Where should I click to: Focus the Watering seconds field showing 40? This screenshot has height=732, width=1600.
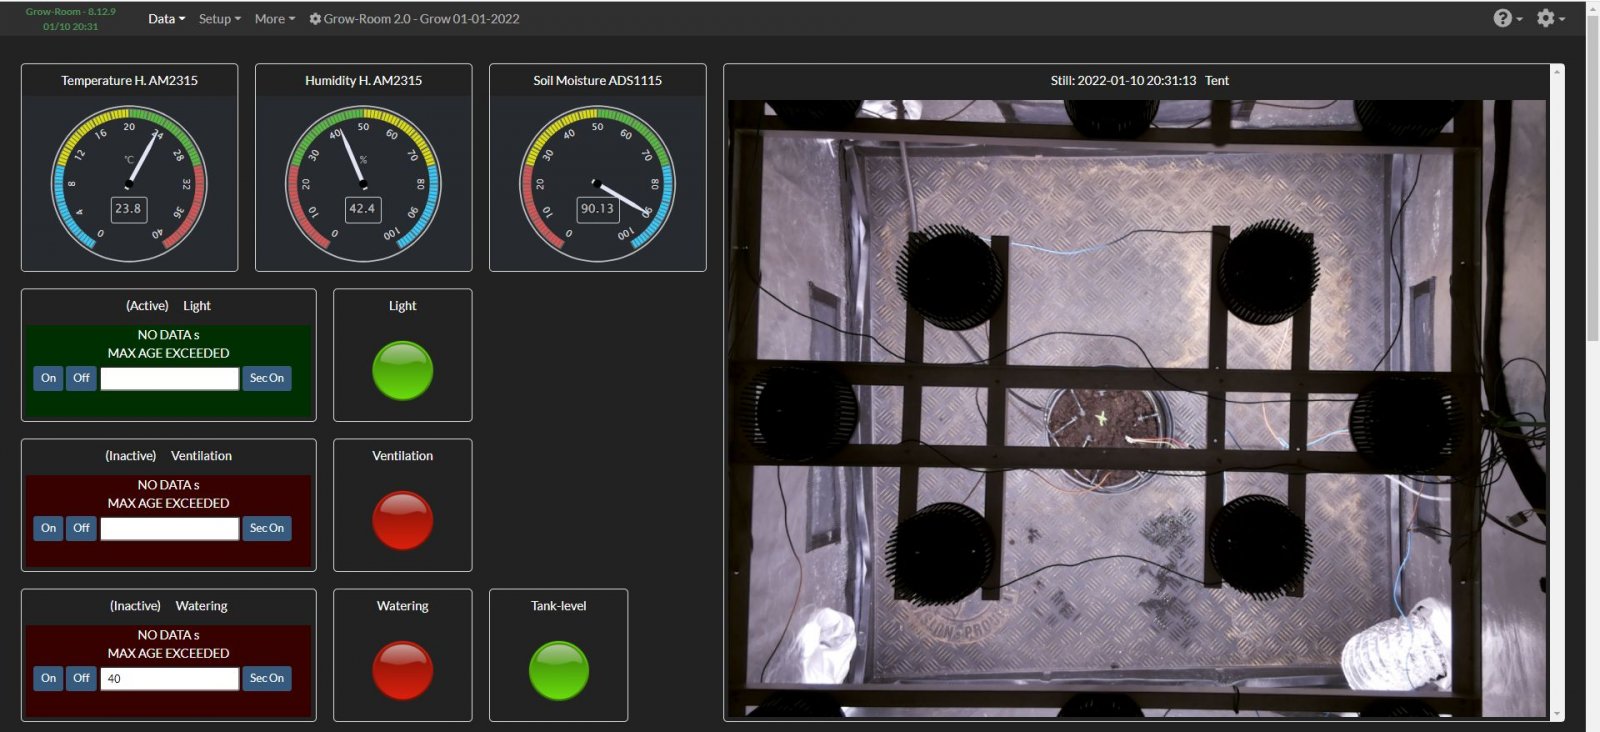pyautogui.click(x=169, y=678)
